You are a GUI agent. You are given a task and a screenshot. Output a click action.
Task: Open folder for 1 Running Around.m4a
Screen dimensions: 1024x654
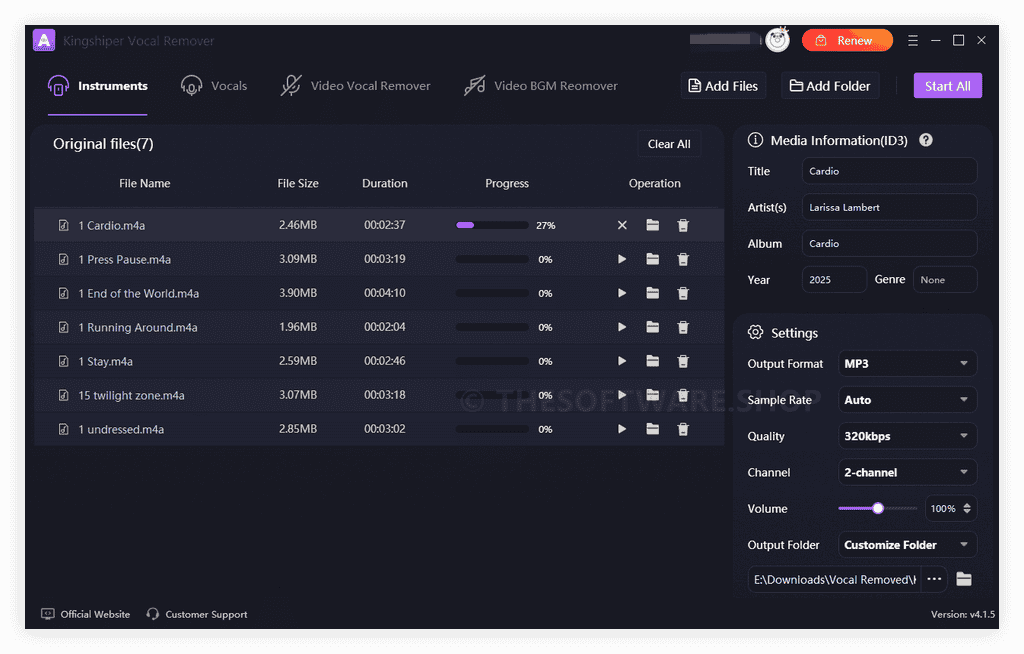click(652, 327)
